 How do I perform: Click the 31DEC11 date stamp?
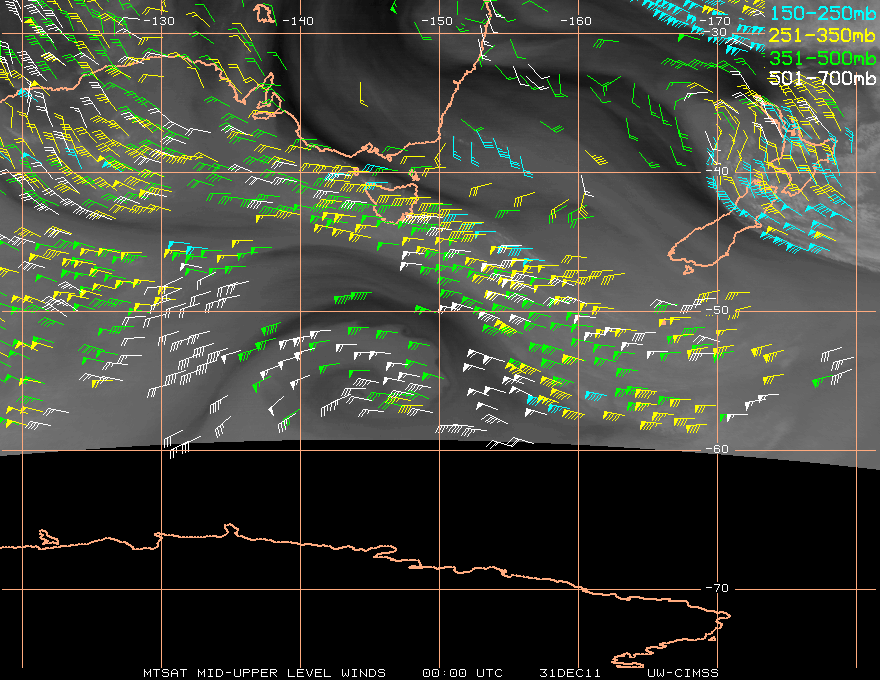tap(570, 673)
